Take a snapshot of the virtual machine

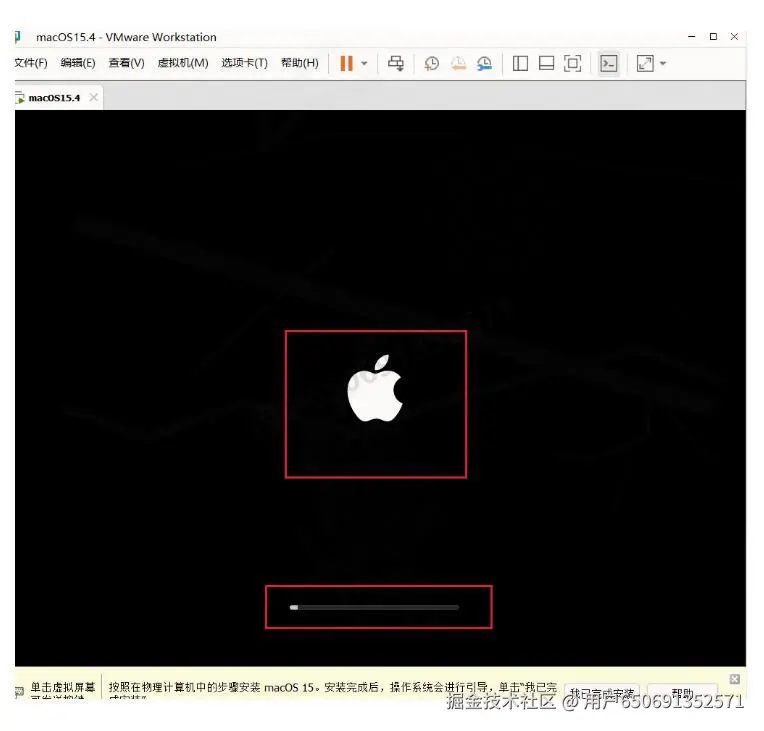click(x=432, y=63)
